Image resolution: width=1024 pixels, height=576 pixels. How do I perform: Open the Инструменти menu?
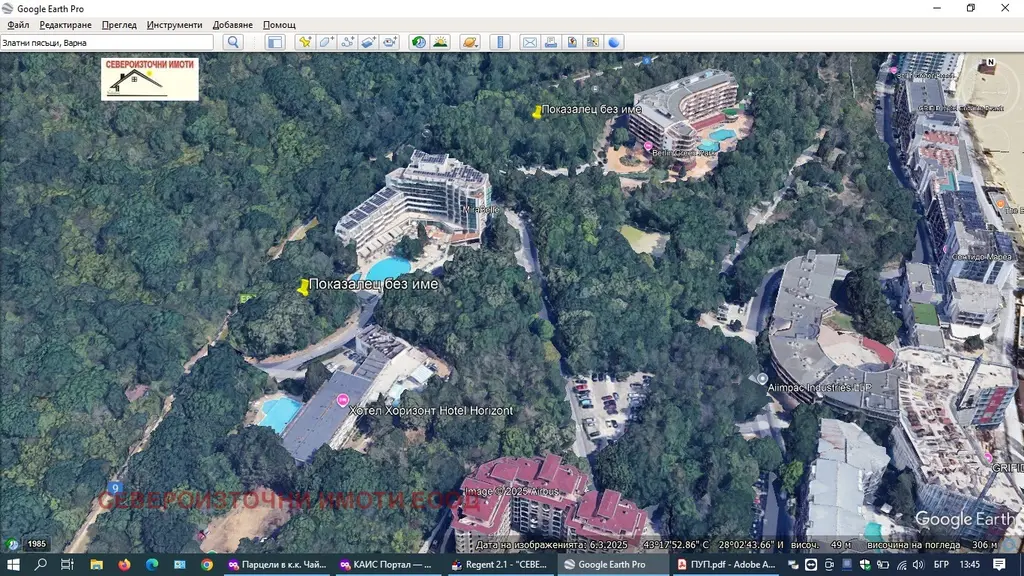tap(174, 25)
